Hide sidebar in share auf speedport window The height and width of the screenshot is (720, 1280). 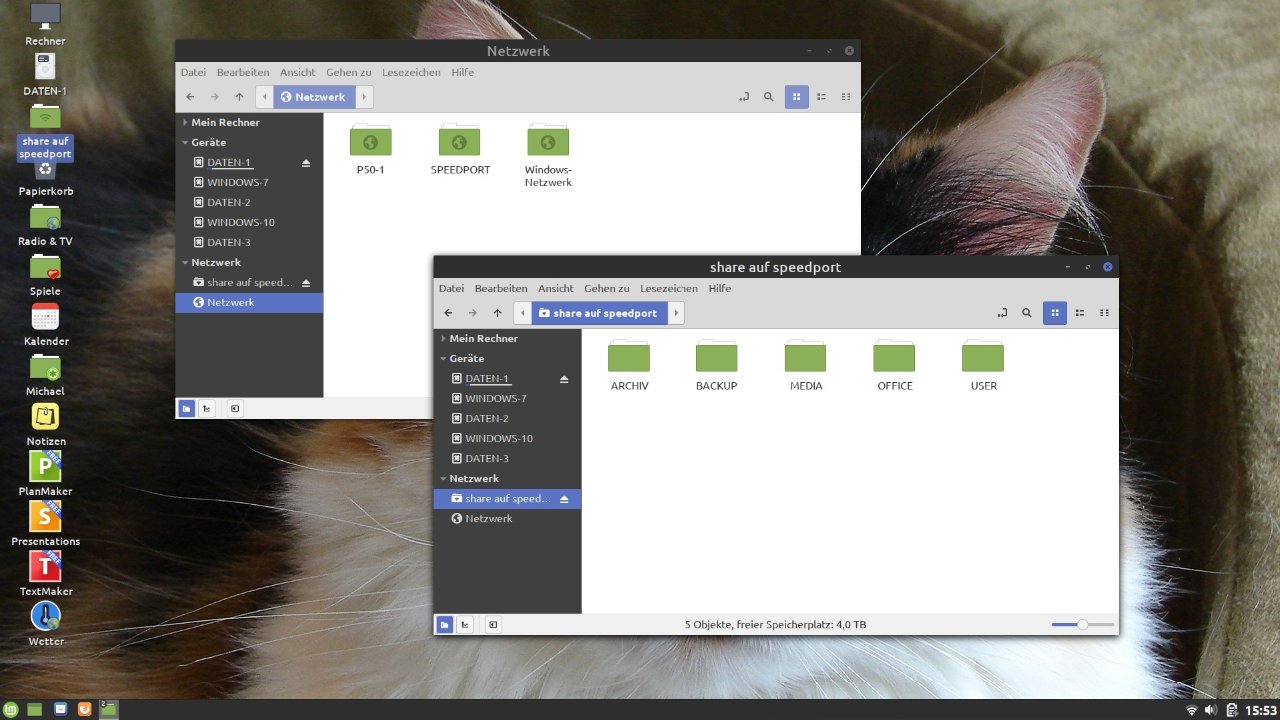(493, 625)
